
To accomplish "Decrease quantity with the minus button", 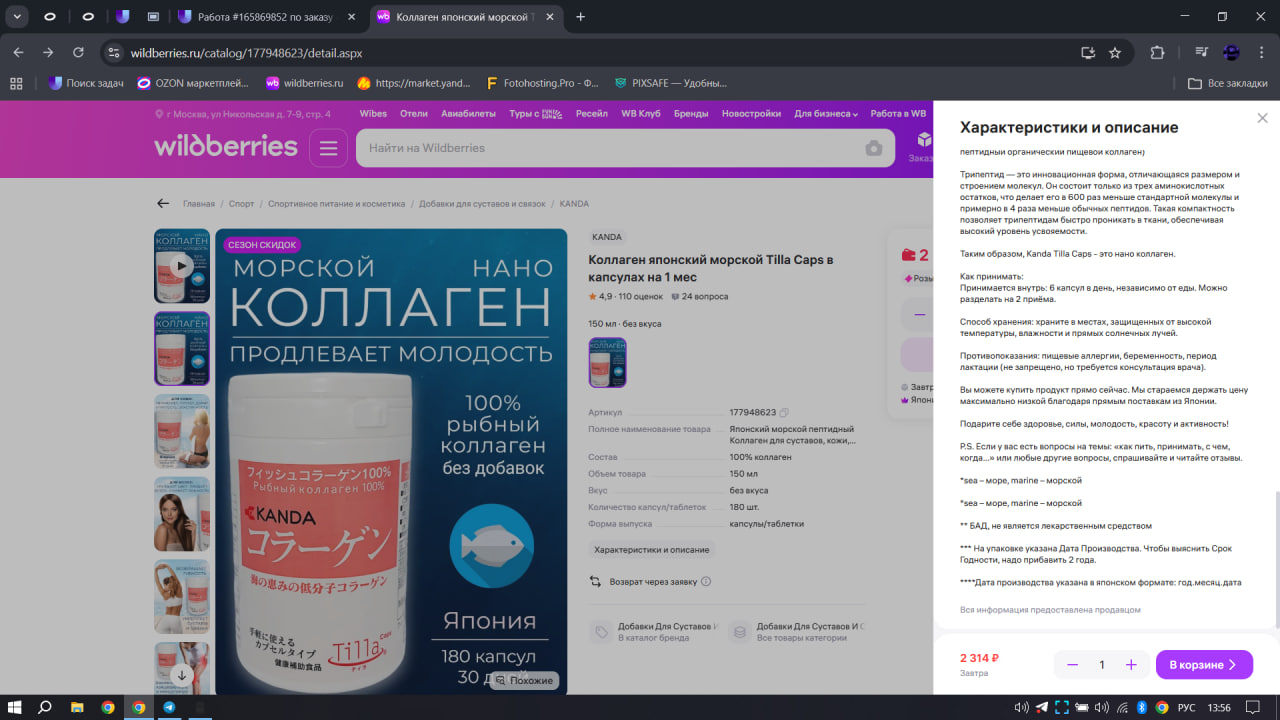I will [1072, 665].
